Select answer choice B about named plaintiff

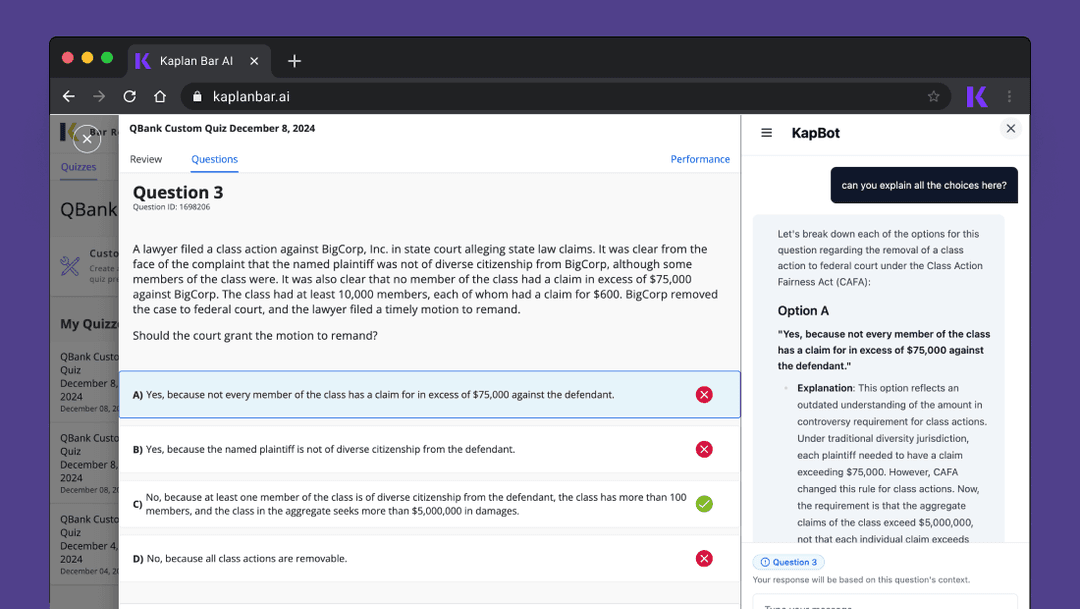pyautogui.click(x=430, y=449)
